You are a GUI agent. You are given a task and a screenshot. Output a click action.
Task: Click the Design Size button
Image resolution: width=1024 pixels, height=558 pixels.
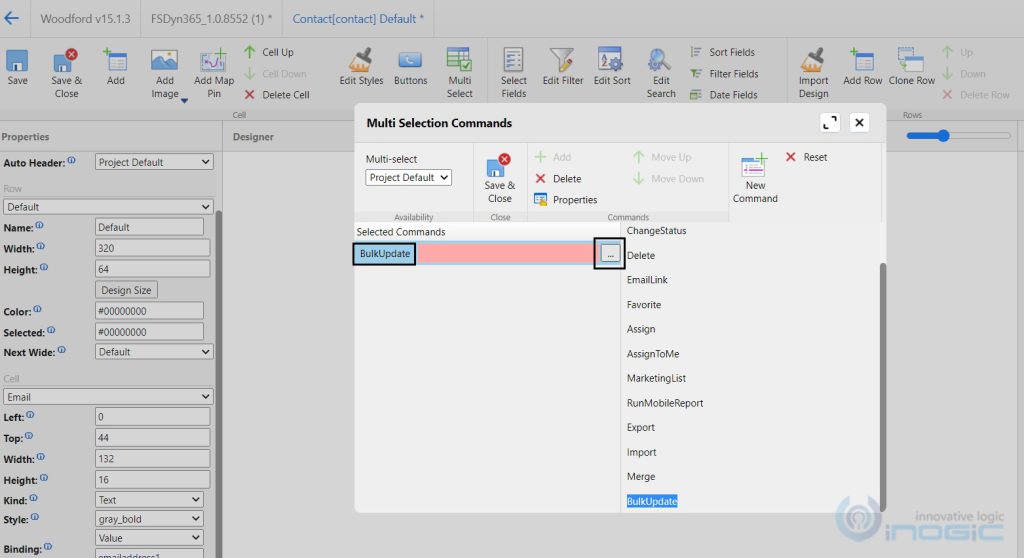[126, 290]
